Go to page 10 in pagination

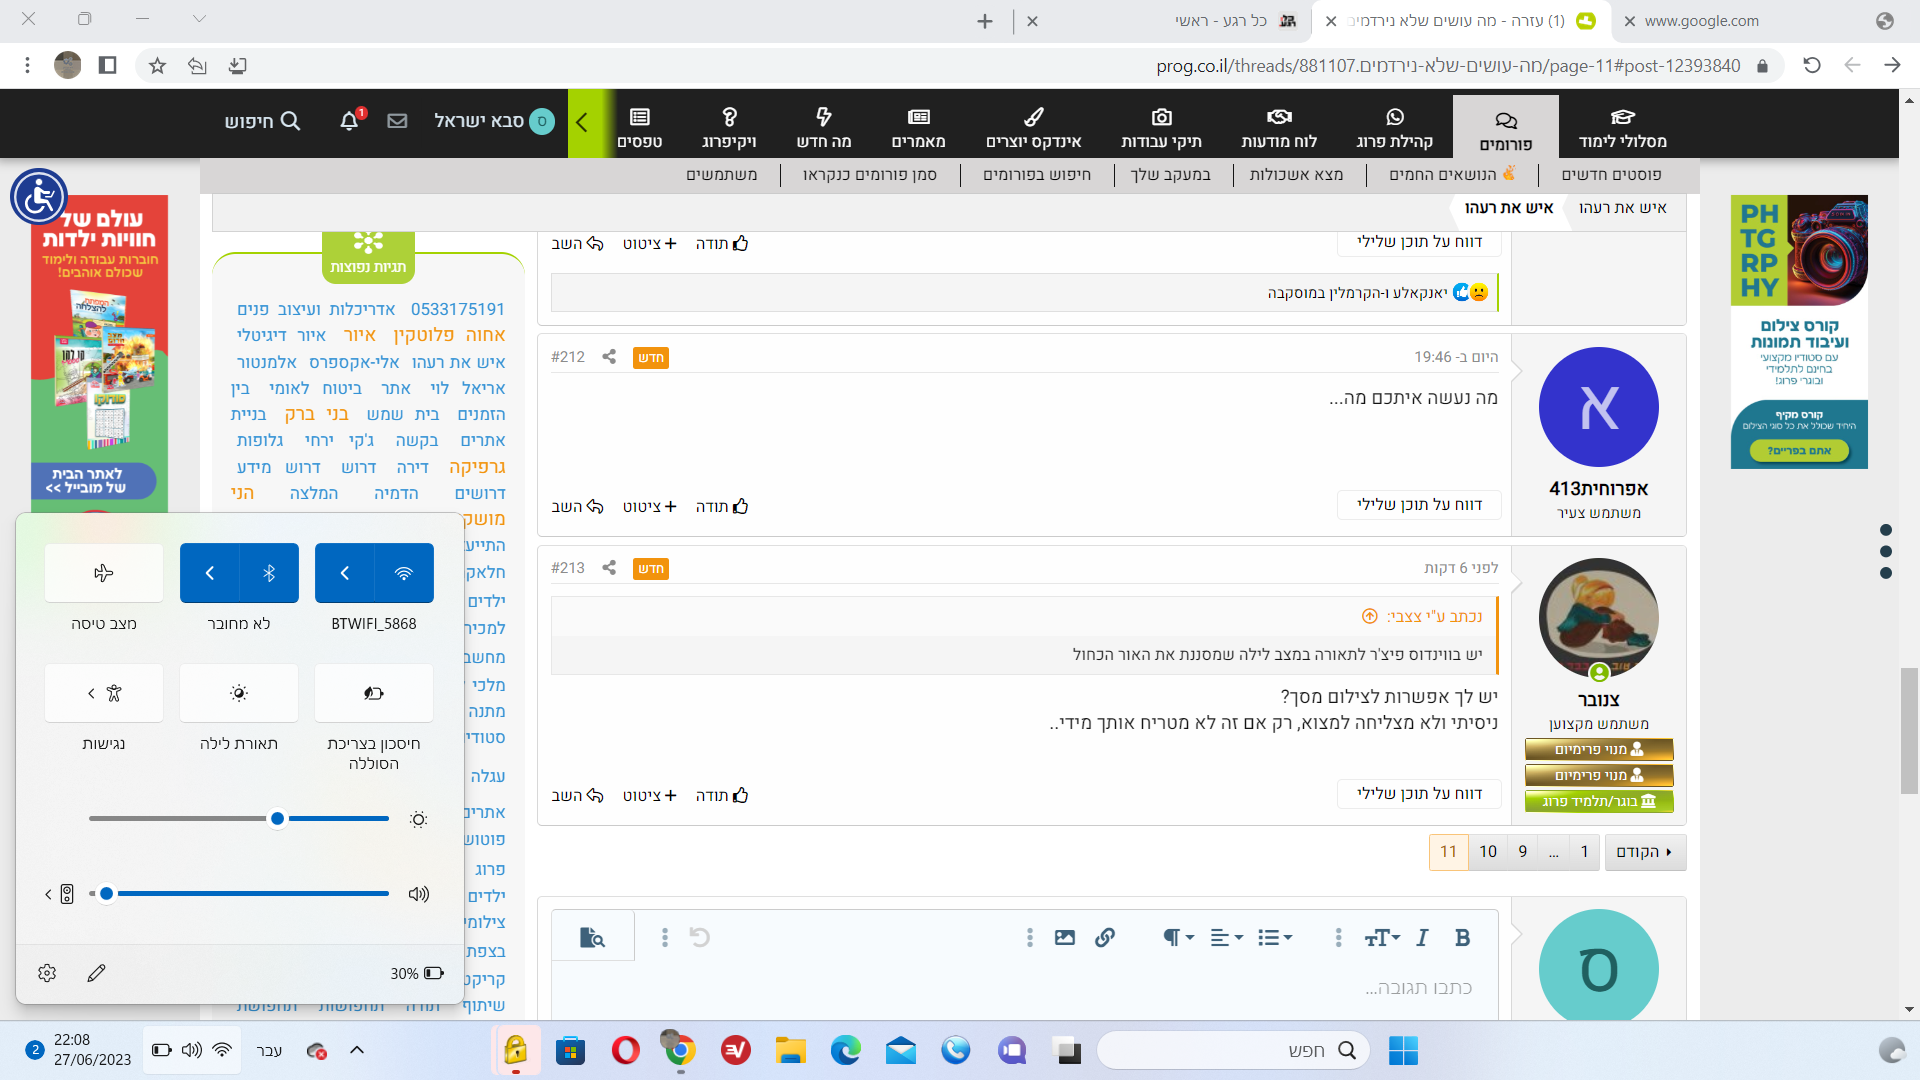click(x=1488, y=852)
